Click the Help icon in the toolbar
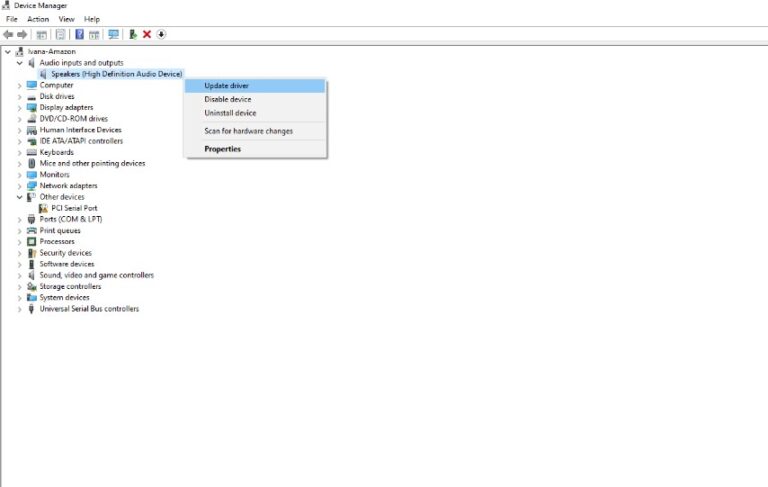768x487 pixels. click(79, 34)
